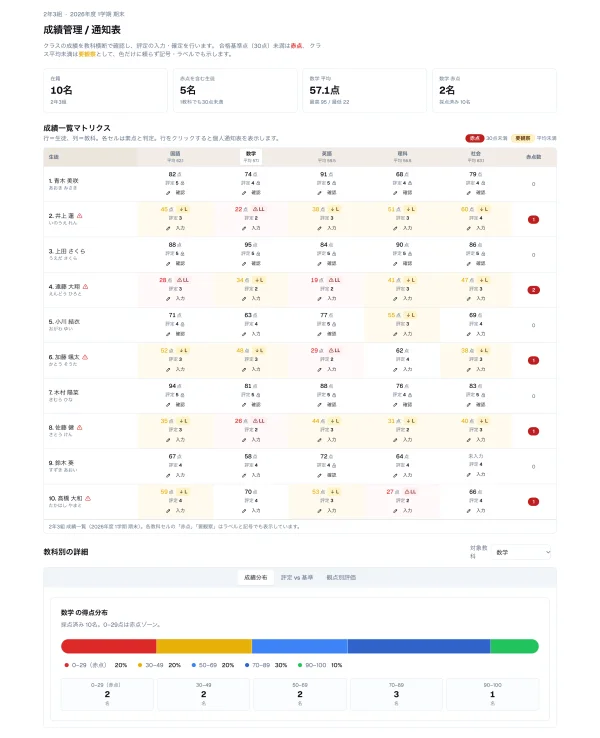The width and height of the screenshot is (600, 738).
Task: Open student row 3. 上田 さくら
Action: 300,255
